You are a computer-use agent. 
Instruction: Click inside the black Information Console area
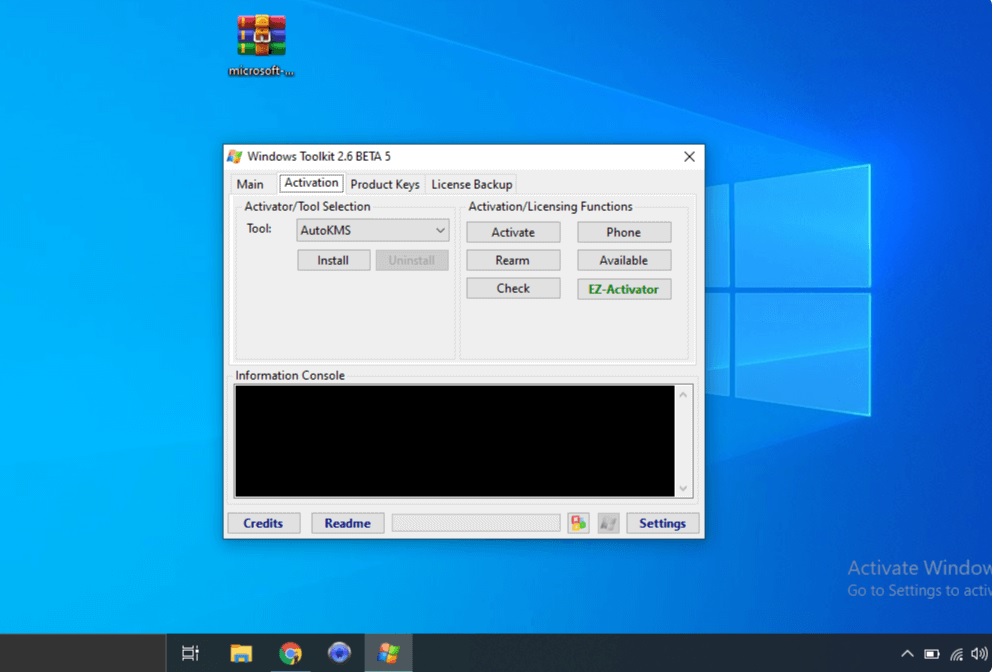tap(455, 441)
